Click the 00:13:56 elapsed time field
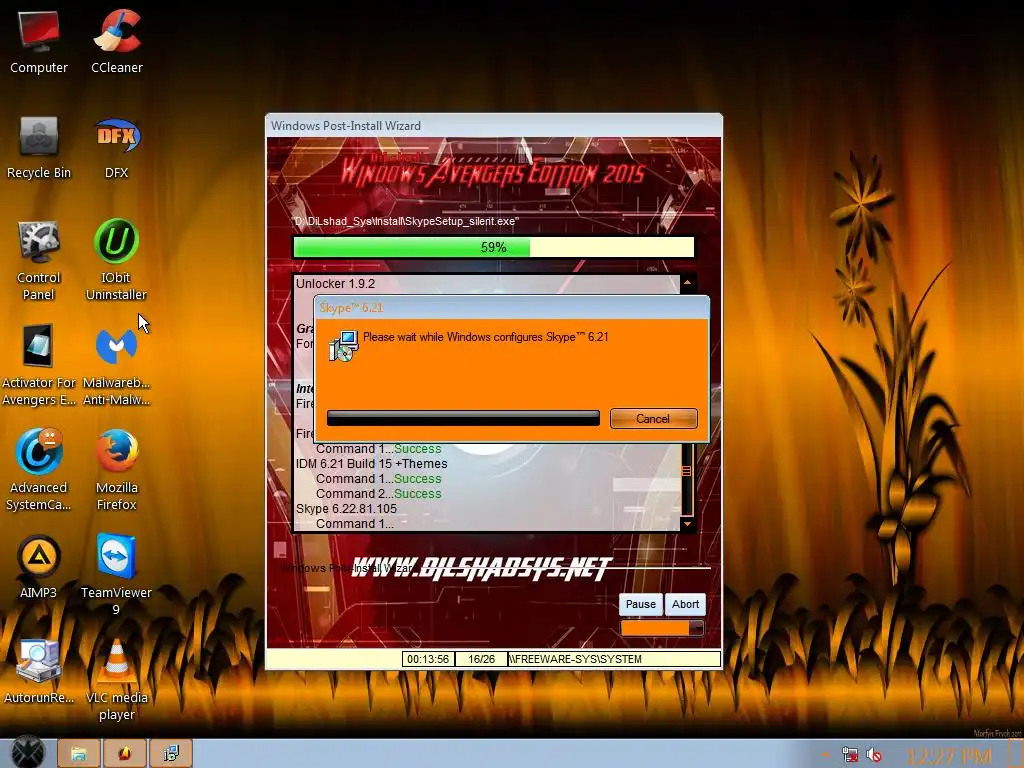1024x768 pixels. (428, 659)
